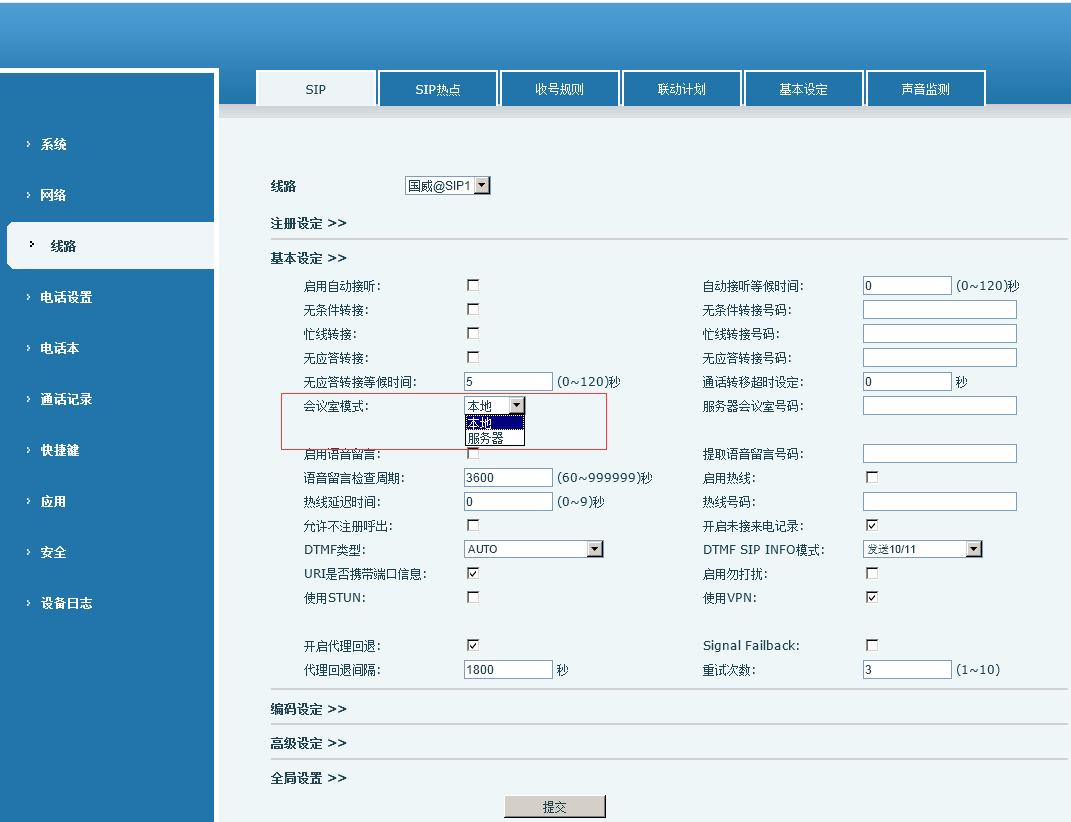
Task: Expand the 高级设定 section
Action: 308,743
